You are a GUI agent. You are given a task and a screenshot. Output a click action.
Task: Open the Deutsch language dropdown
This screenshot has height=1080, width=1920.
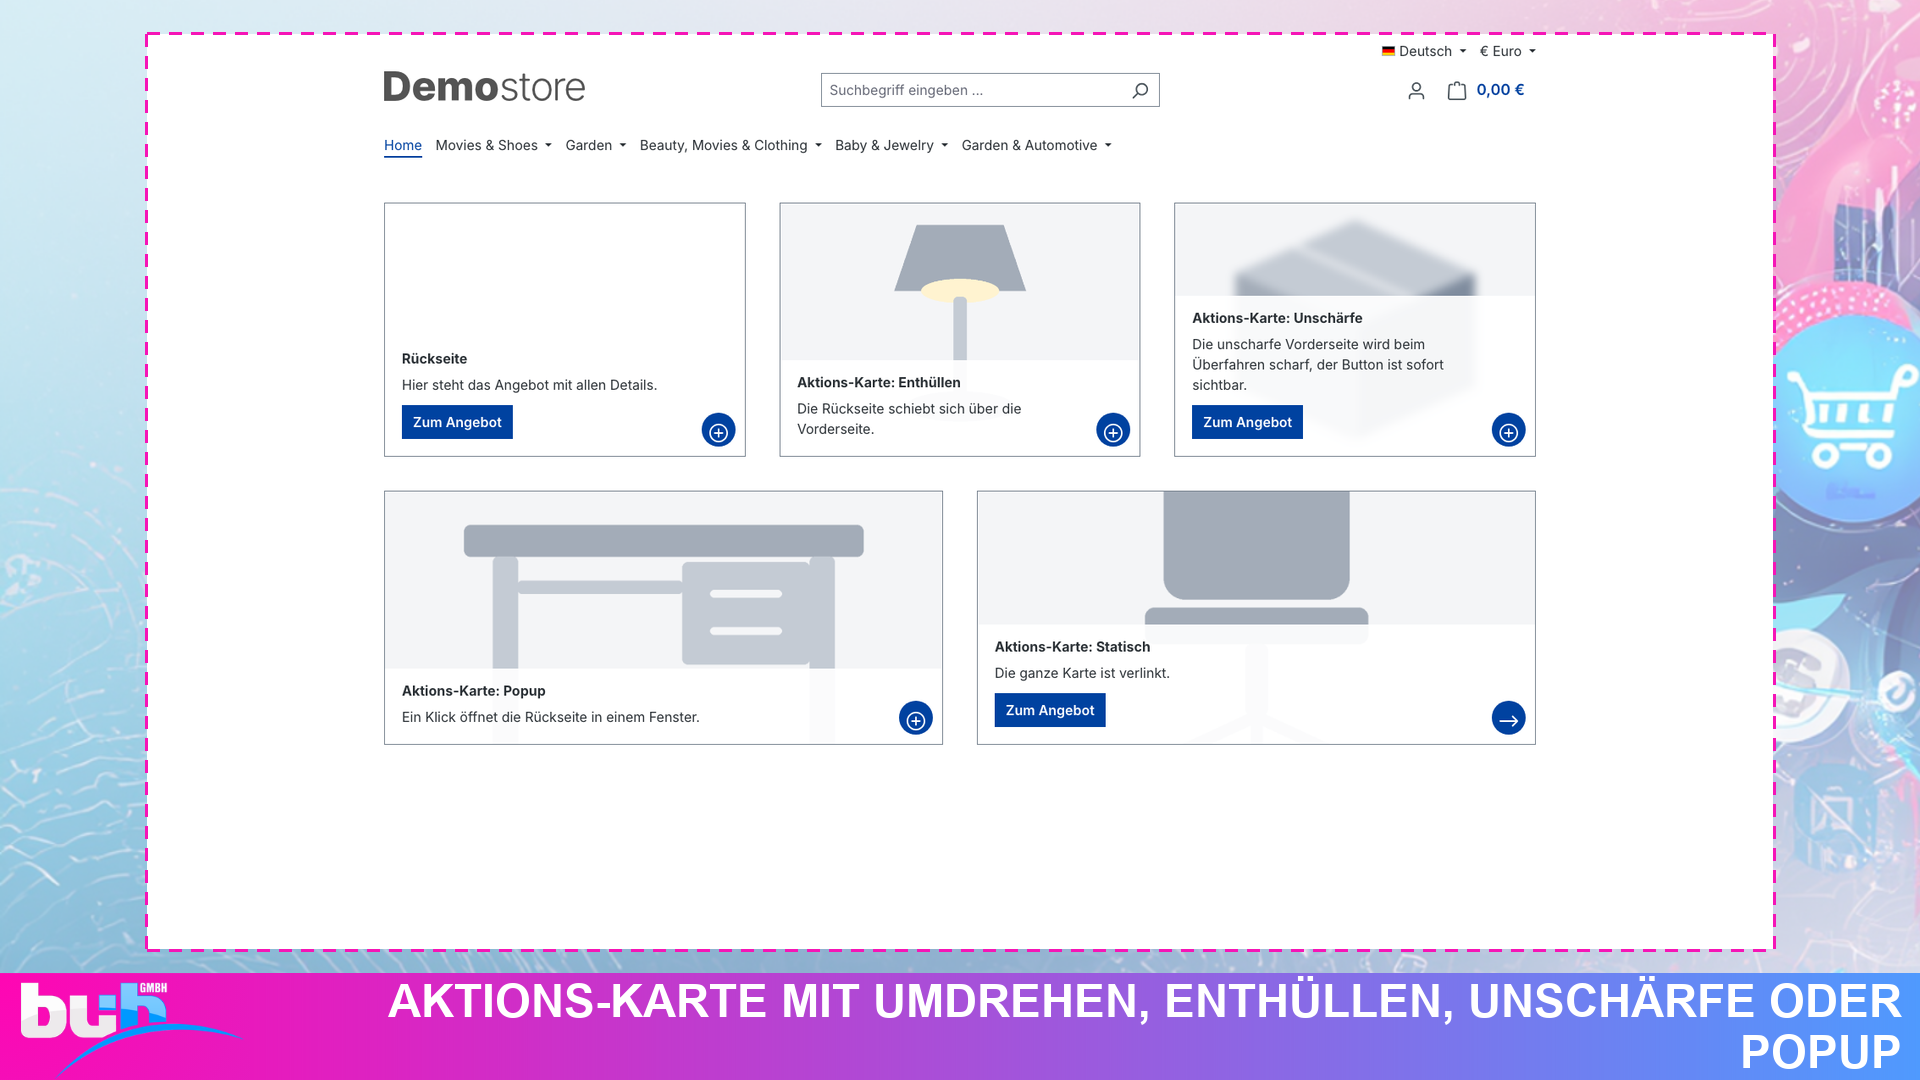click(x=1424, y=51)
